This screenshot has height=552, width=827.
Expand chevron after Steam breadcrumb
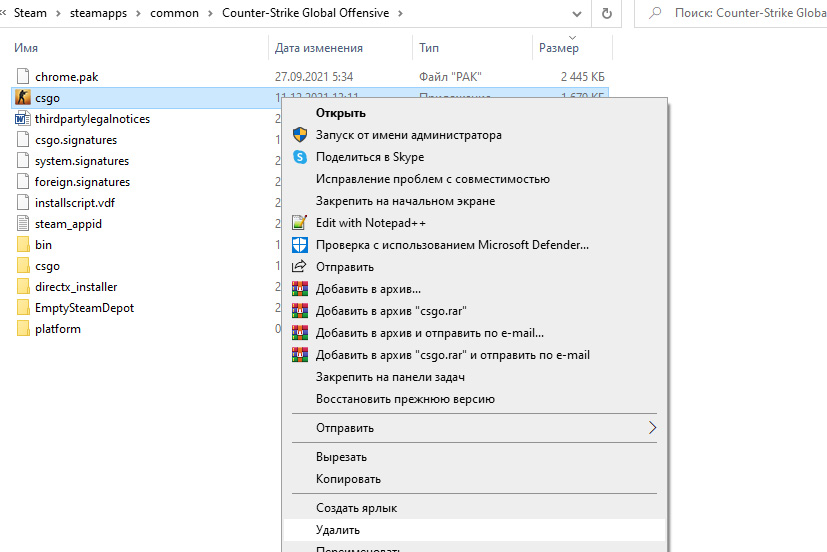(58, 13)
